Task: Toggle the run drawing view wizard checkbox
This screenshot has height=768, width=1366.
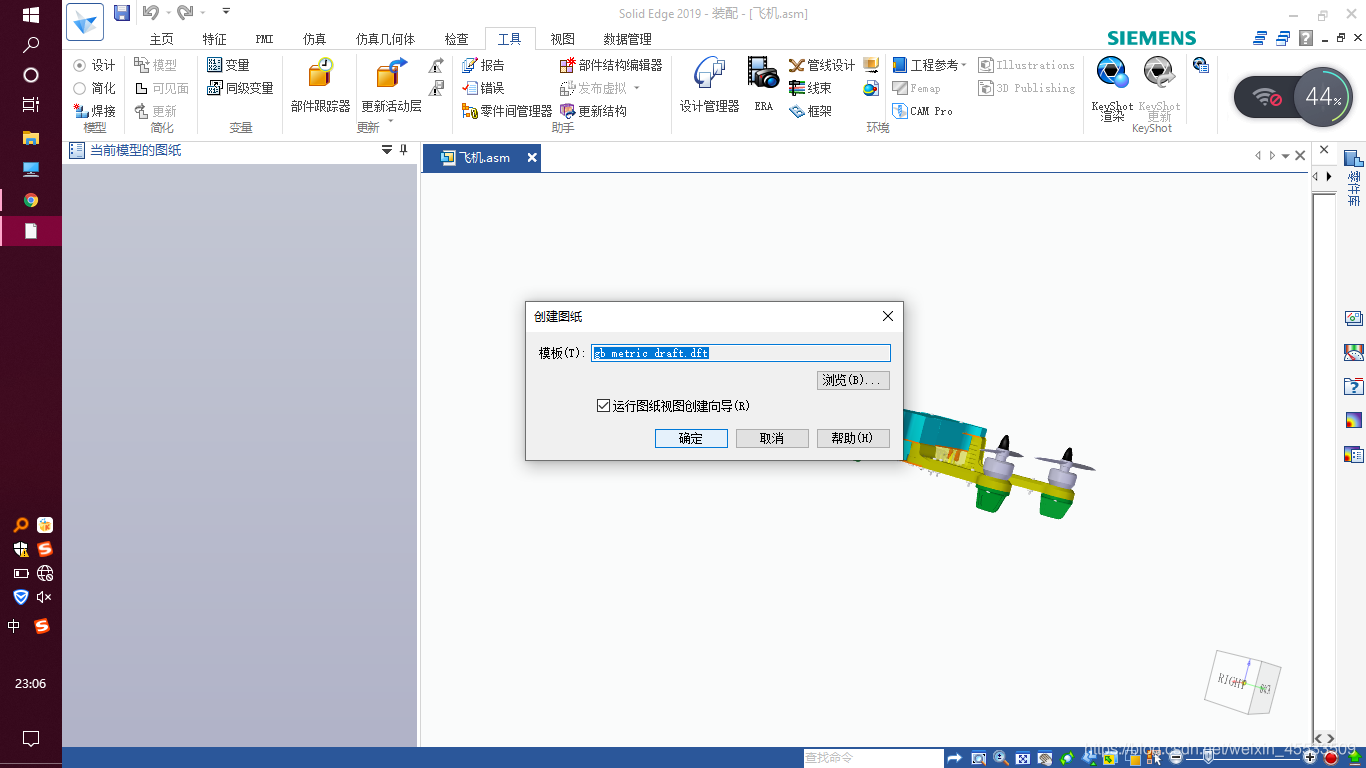Action: [603, 406]
